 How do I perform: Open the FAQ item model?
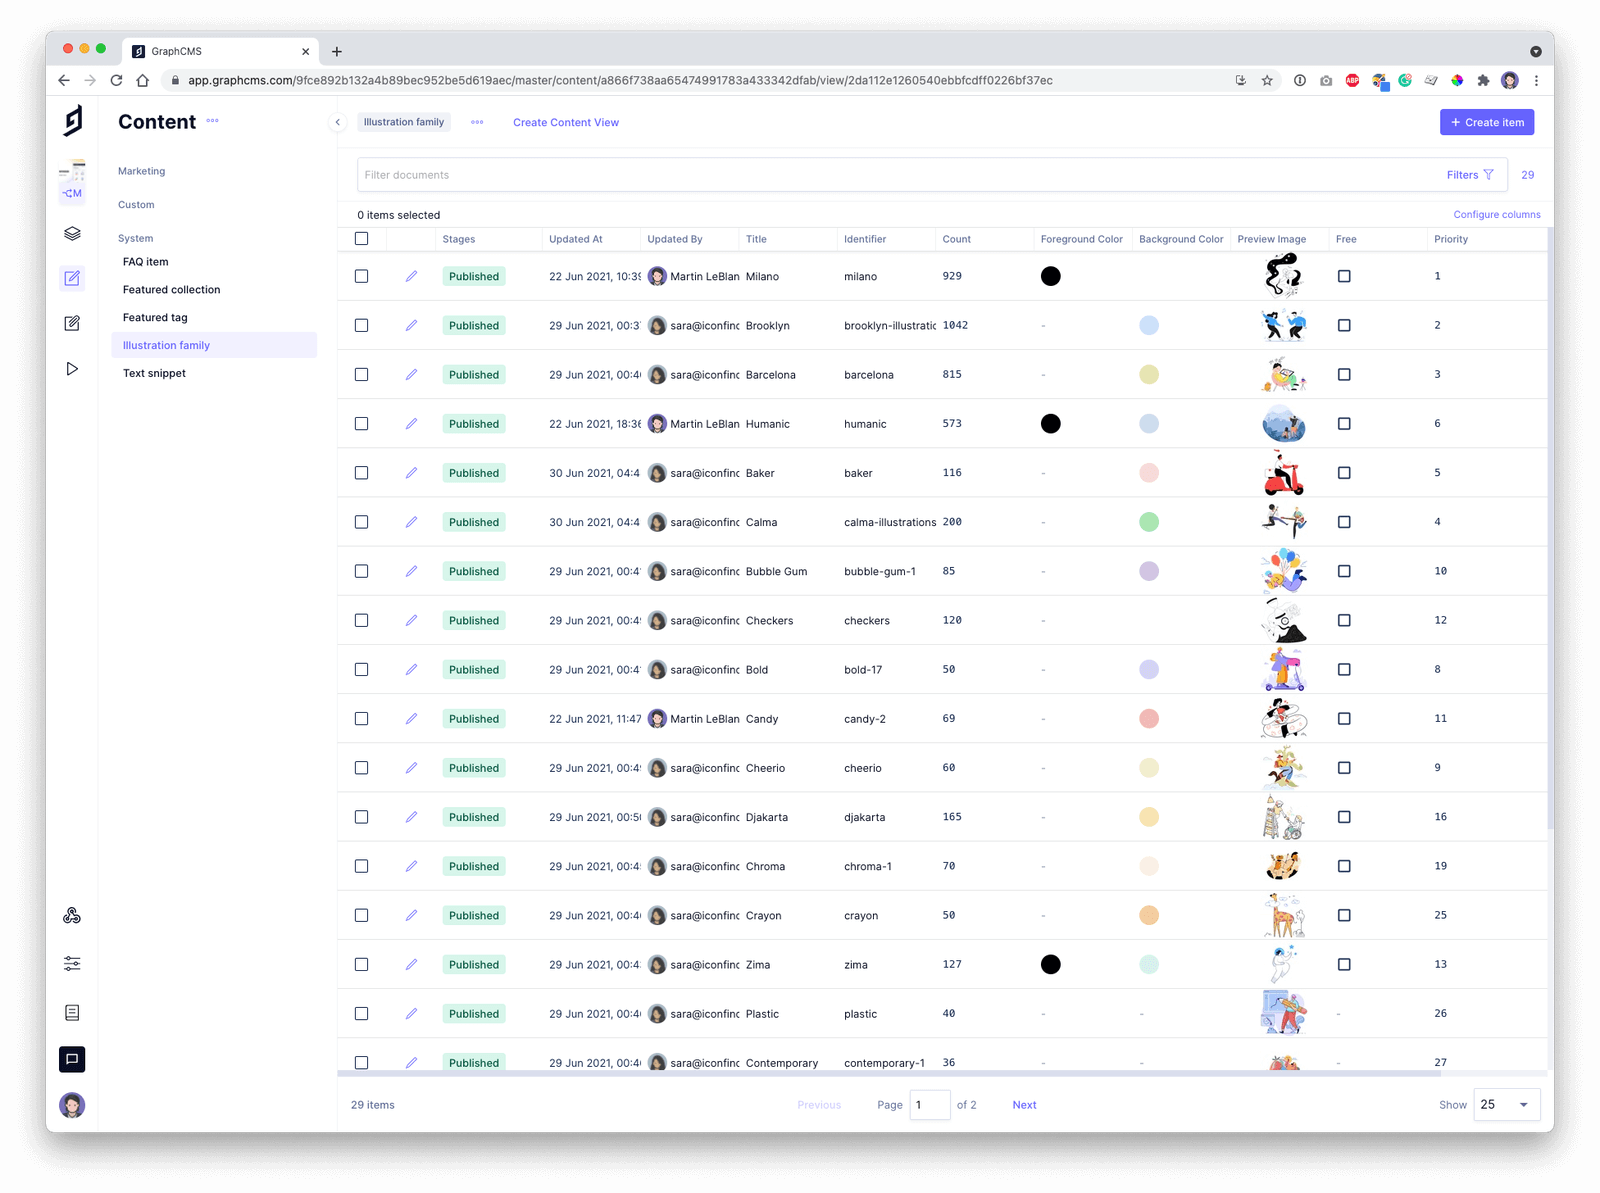pos(146,262)
